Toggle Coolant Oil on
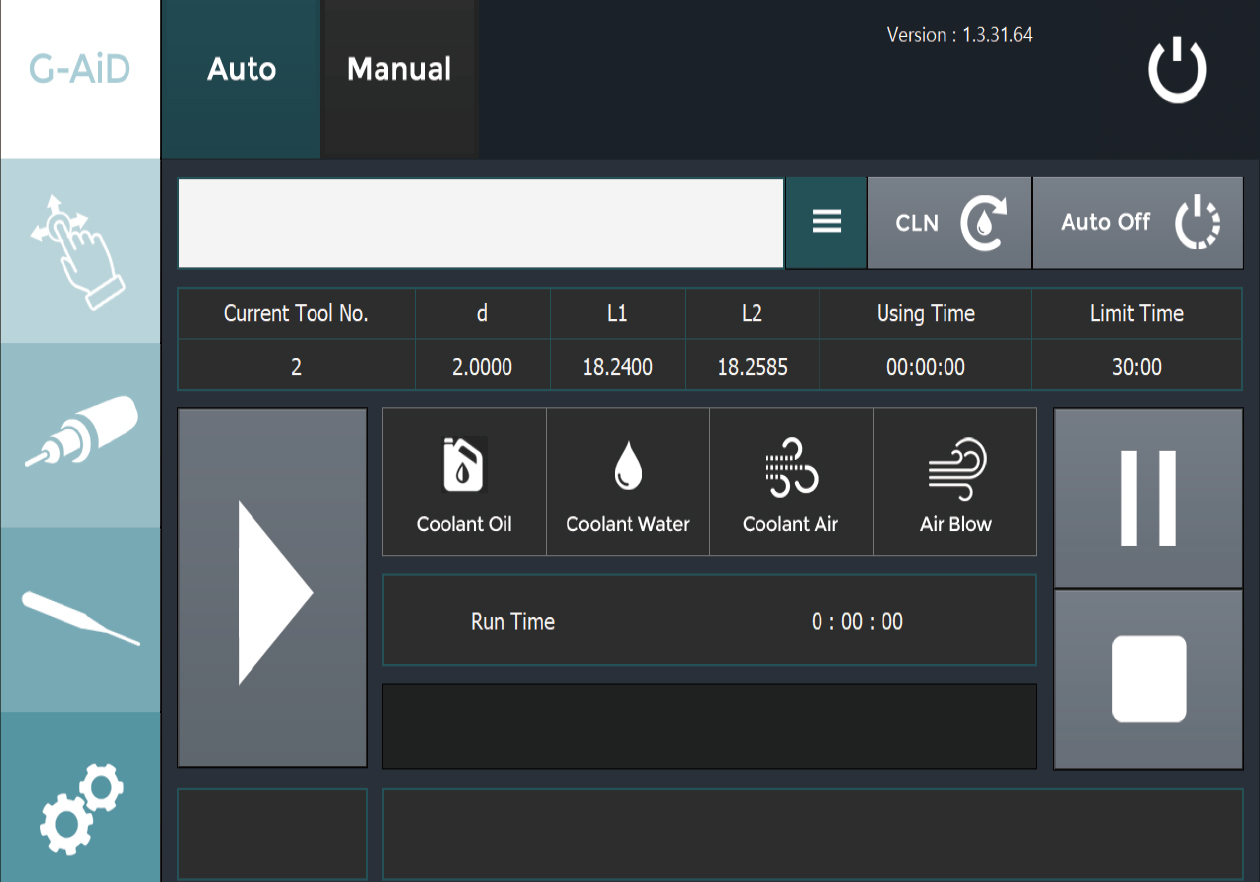 (x=464, y=482)
